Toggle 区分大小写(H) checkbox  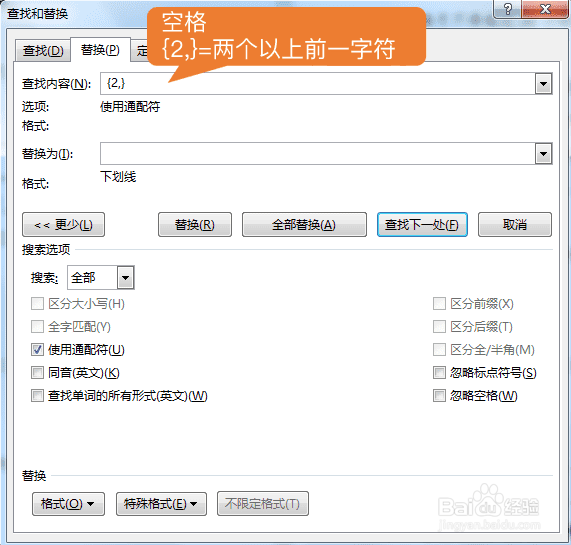click(x=37, y=304)
